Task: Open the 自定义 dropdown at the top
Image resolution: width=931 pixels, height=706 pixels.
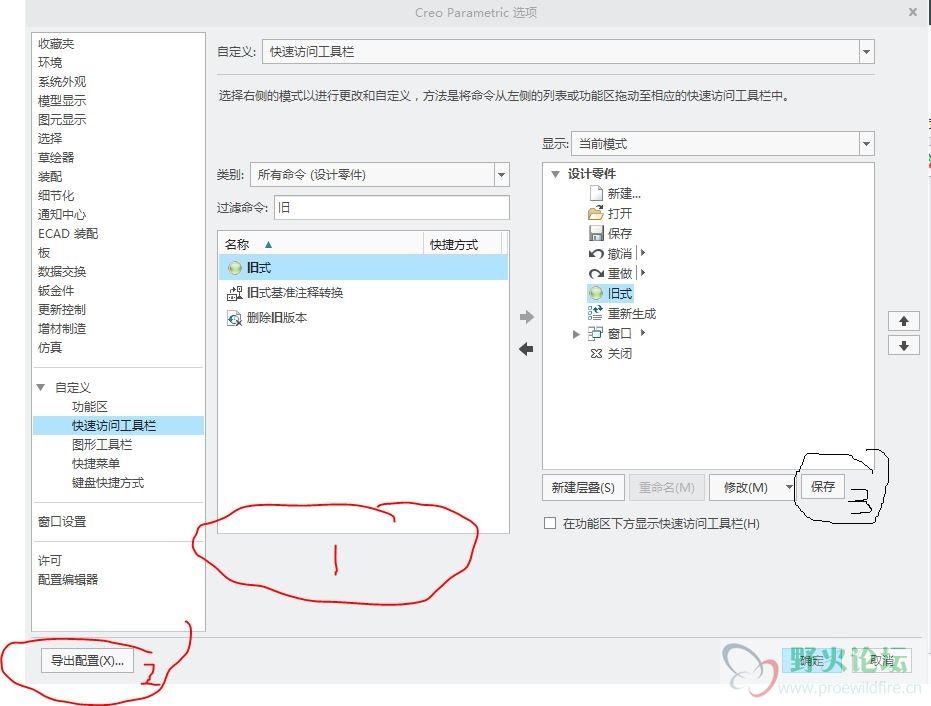Action: point(866,52)
